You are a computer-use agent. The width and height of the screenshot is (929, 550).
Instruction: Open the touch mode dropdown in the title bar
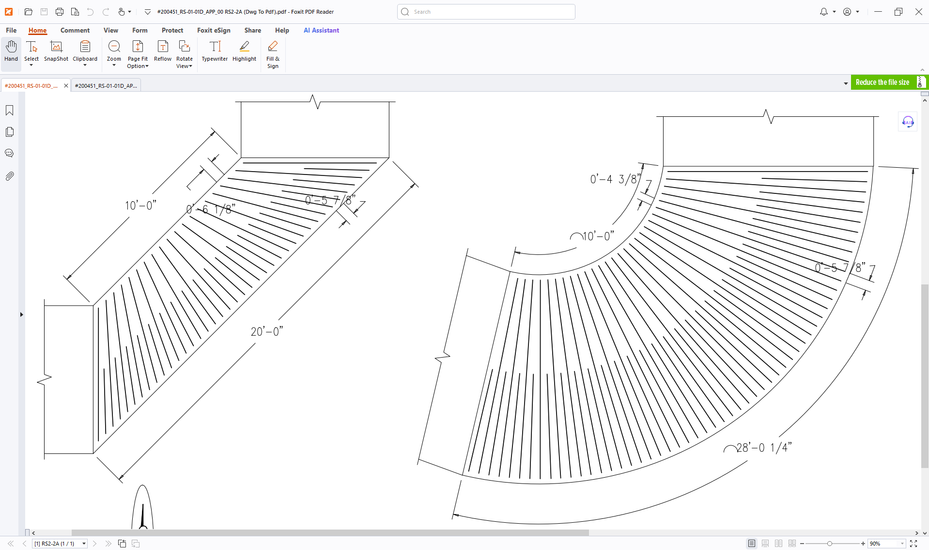click(129, 12)
